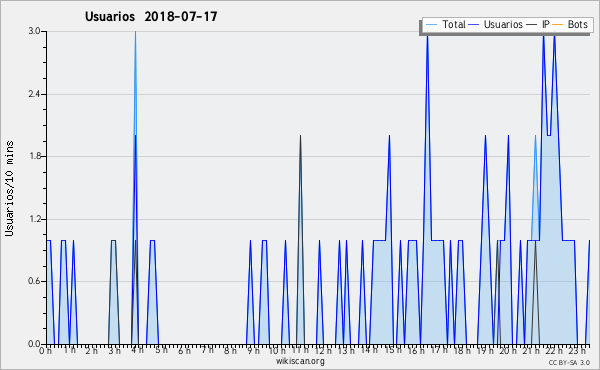Click the y-axis label Usuarios/10 mins

[9, 188]
